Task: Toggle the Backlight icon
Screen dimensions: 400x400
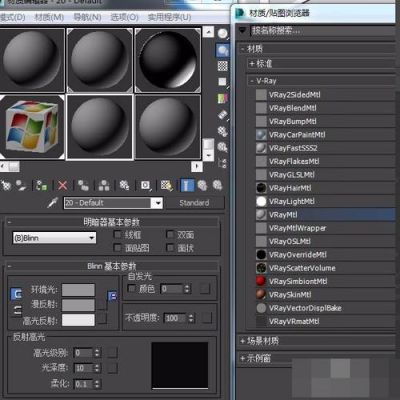Action: click(x=223, y=51)
